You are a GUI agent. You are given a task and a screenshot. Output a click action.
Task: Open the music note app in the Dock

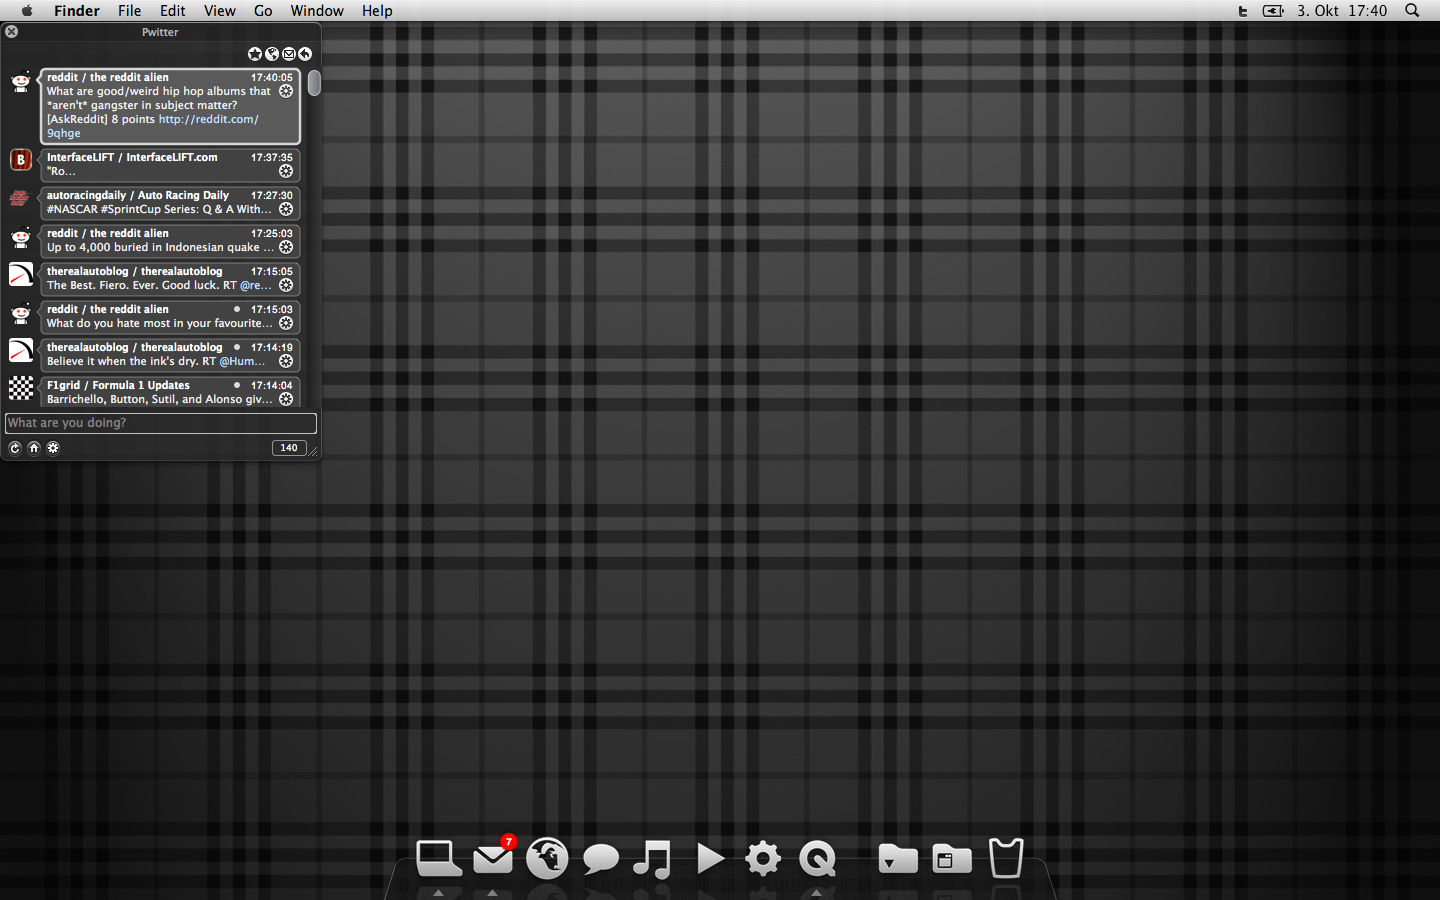[653, 859]
